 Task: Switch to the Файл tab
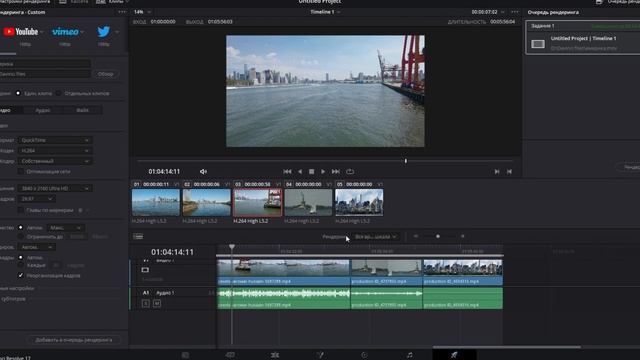[82, 110]
